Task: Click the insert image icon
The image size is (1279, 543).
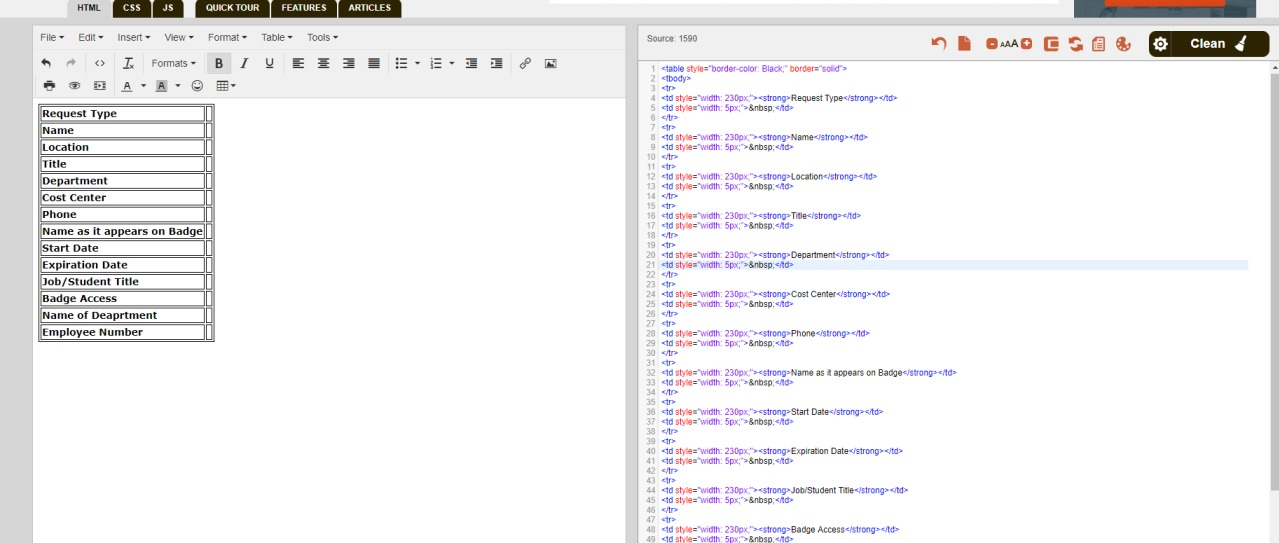Action: click(x=550, y=63)
